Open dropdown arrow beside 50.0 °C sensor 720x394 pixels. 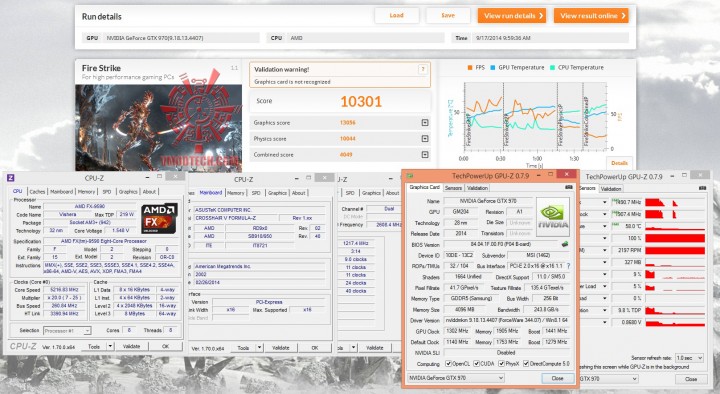[x=604, y=226]
